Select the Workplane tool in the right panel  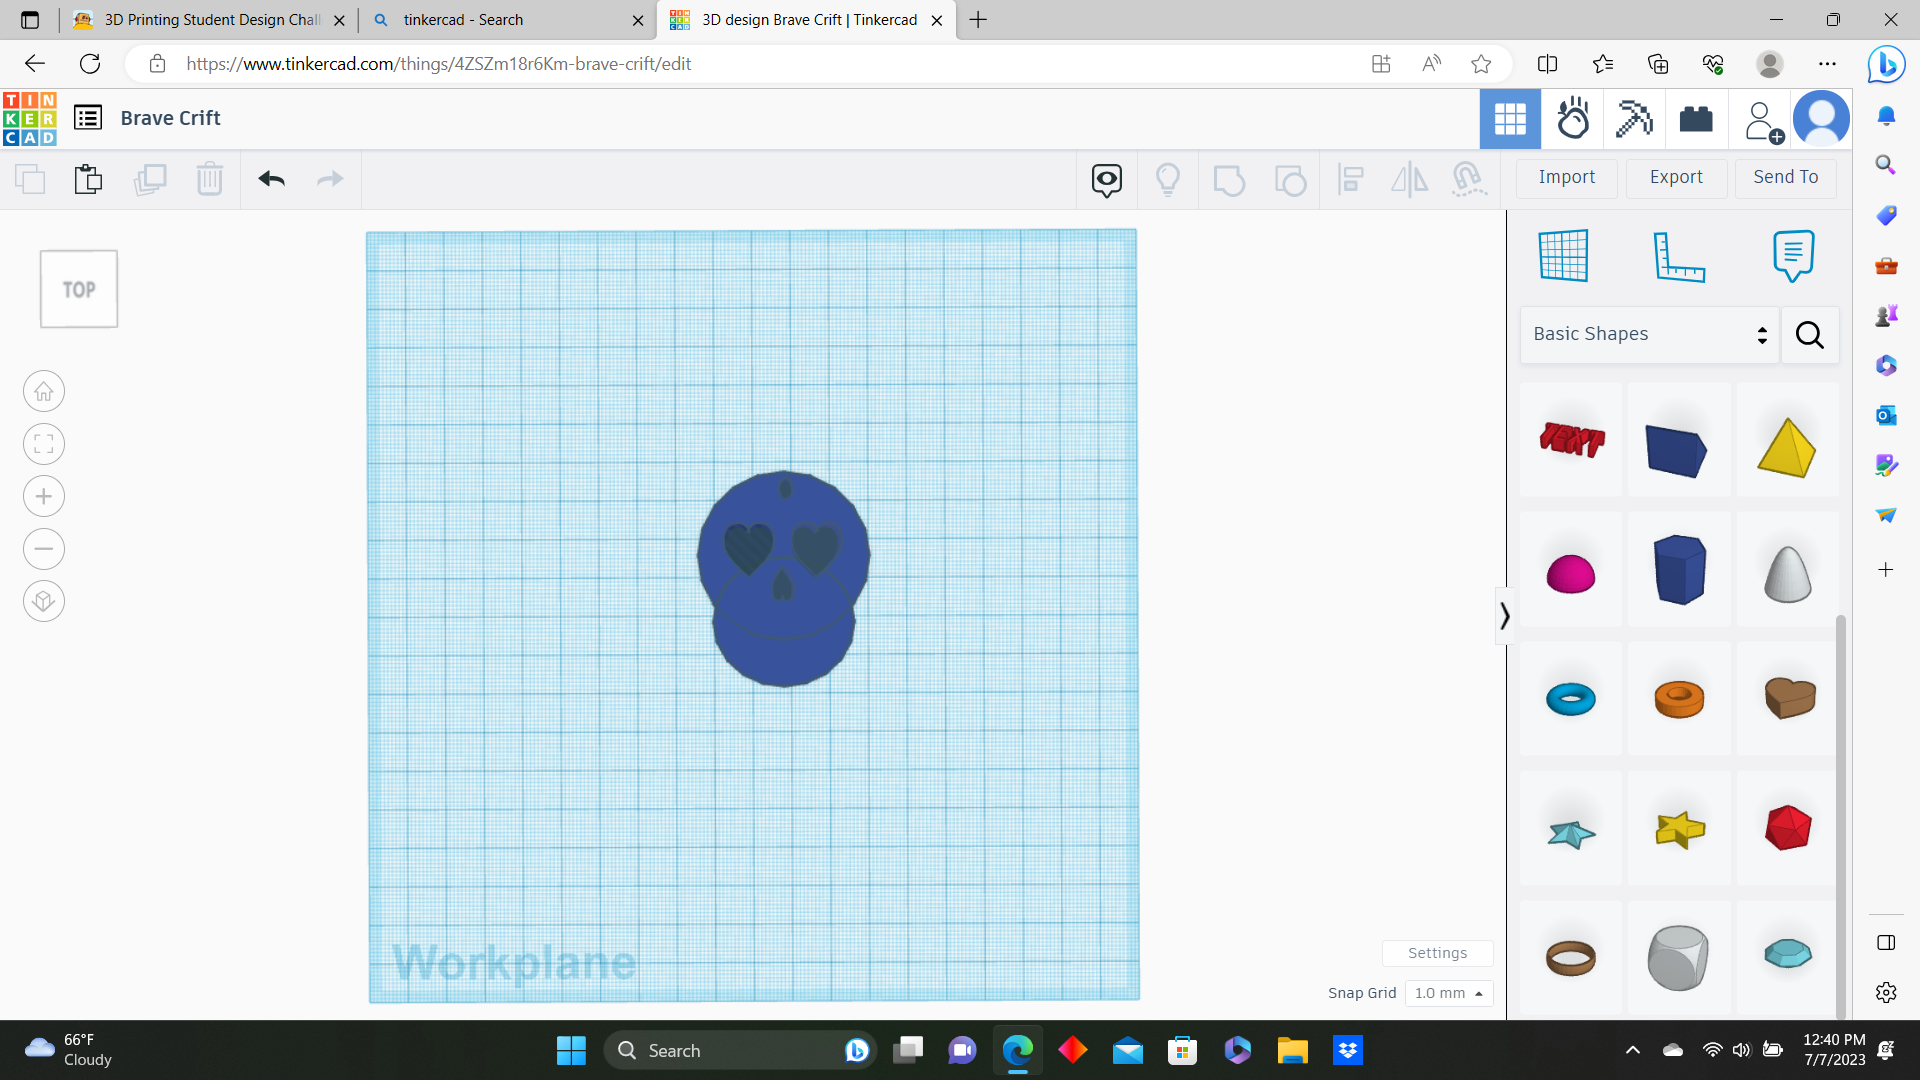coord(1564,255)
